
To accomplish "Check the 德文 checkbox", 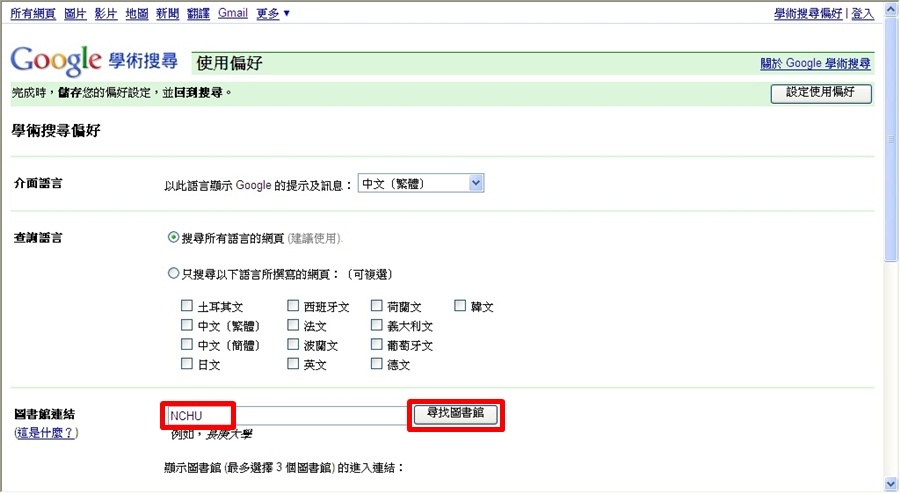I will tap(377, 363).
